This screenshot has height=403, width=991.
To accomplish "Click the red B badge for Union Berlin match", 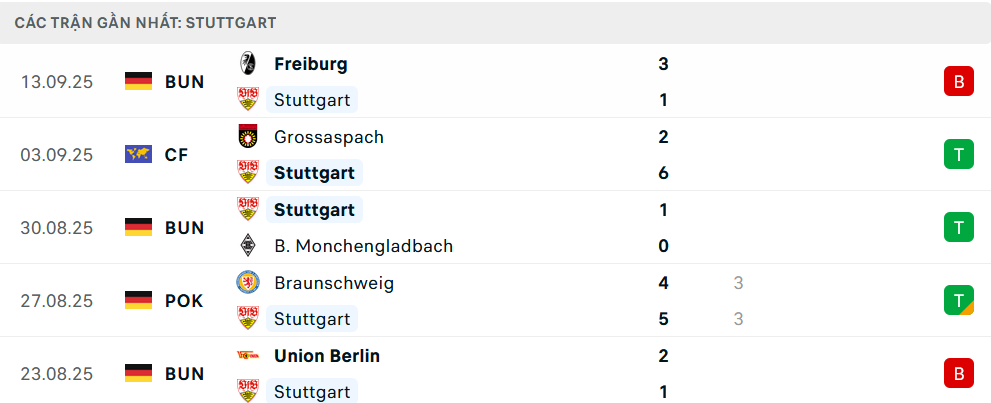I will point(958,374).
